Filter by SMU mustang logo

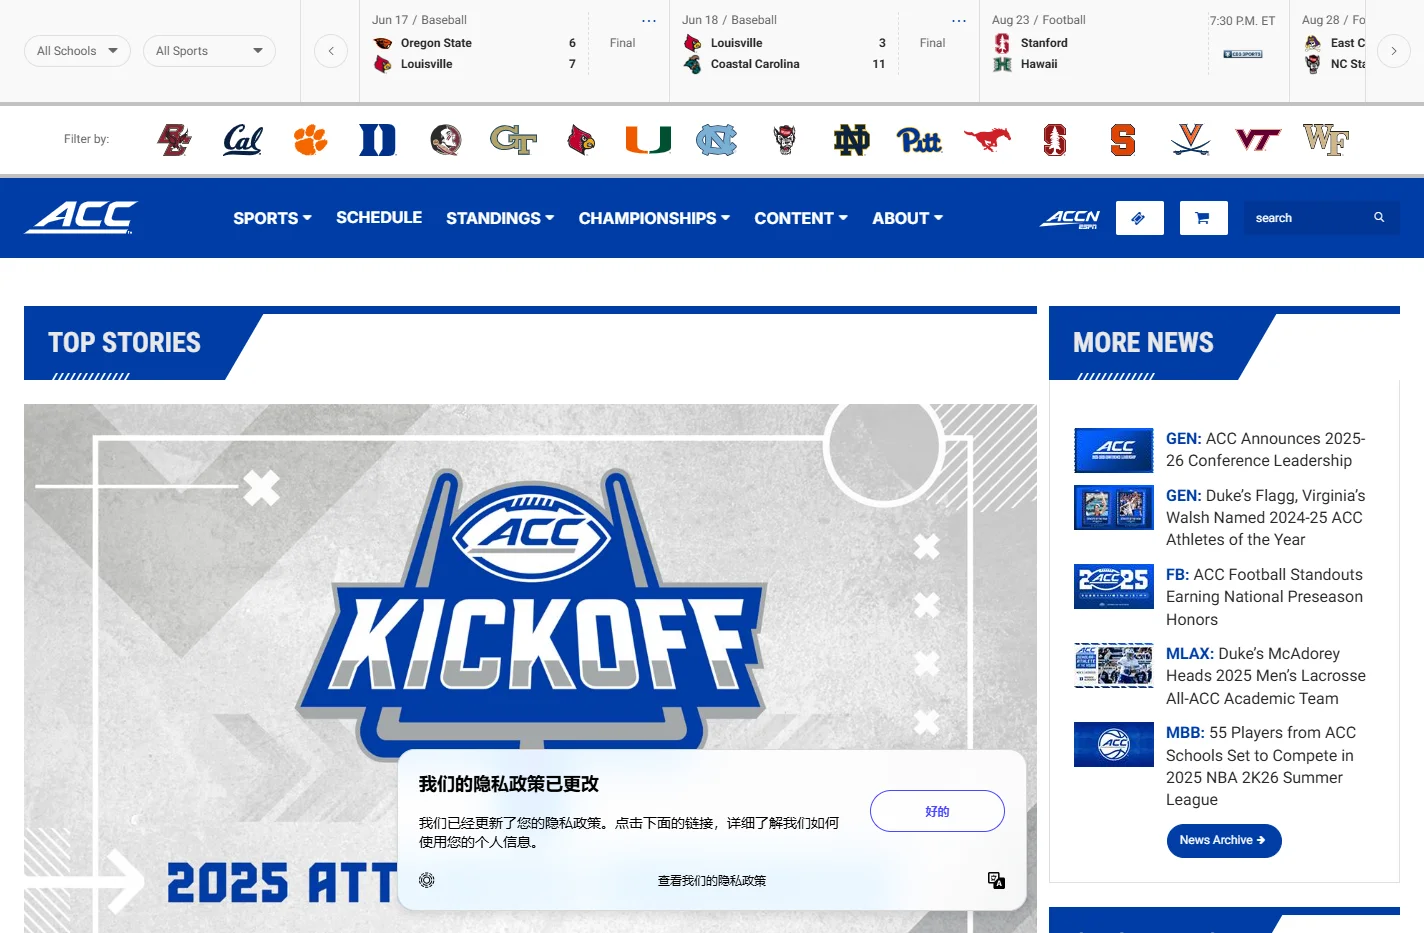[x=987, y=140]
